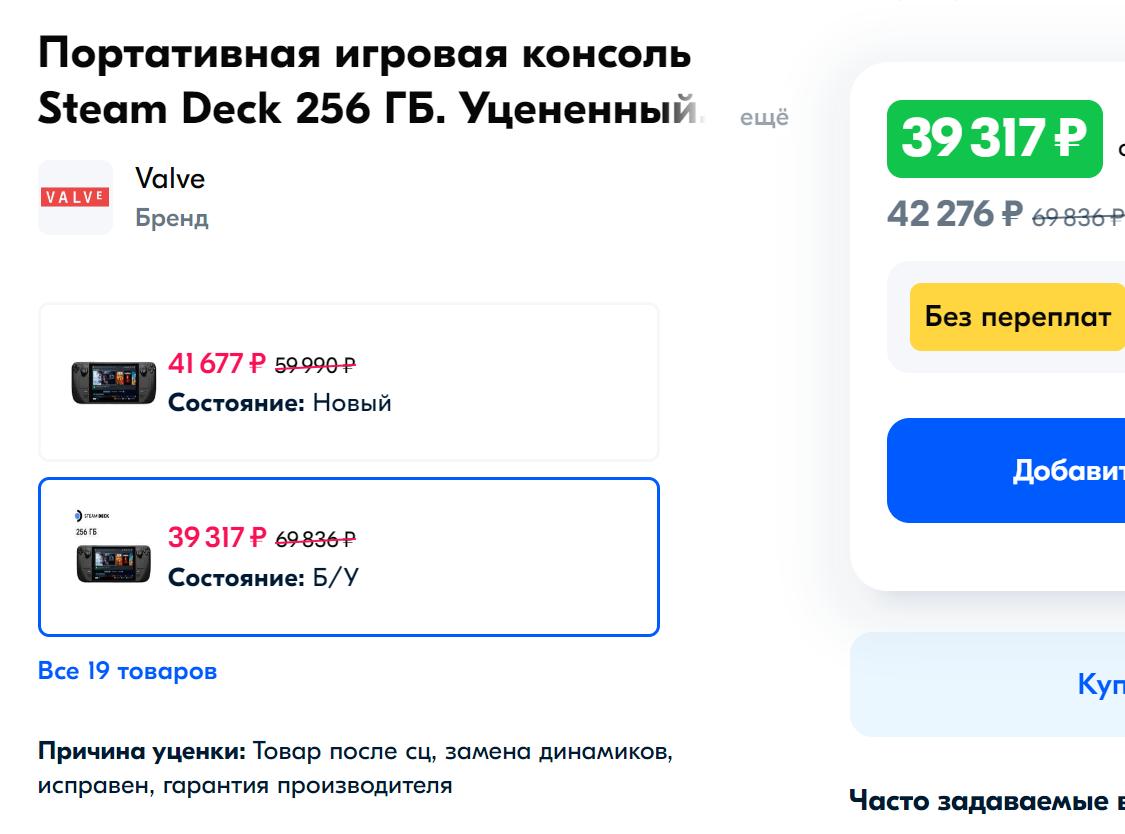Viewport: 1125px width, 834px height.
Task: Click the 'Часто задаваемые' section heading
Action: pyautogui.click(x=987, y=800)
